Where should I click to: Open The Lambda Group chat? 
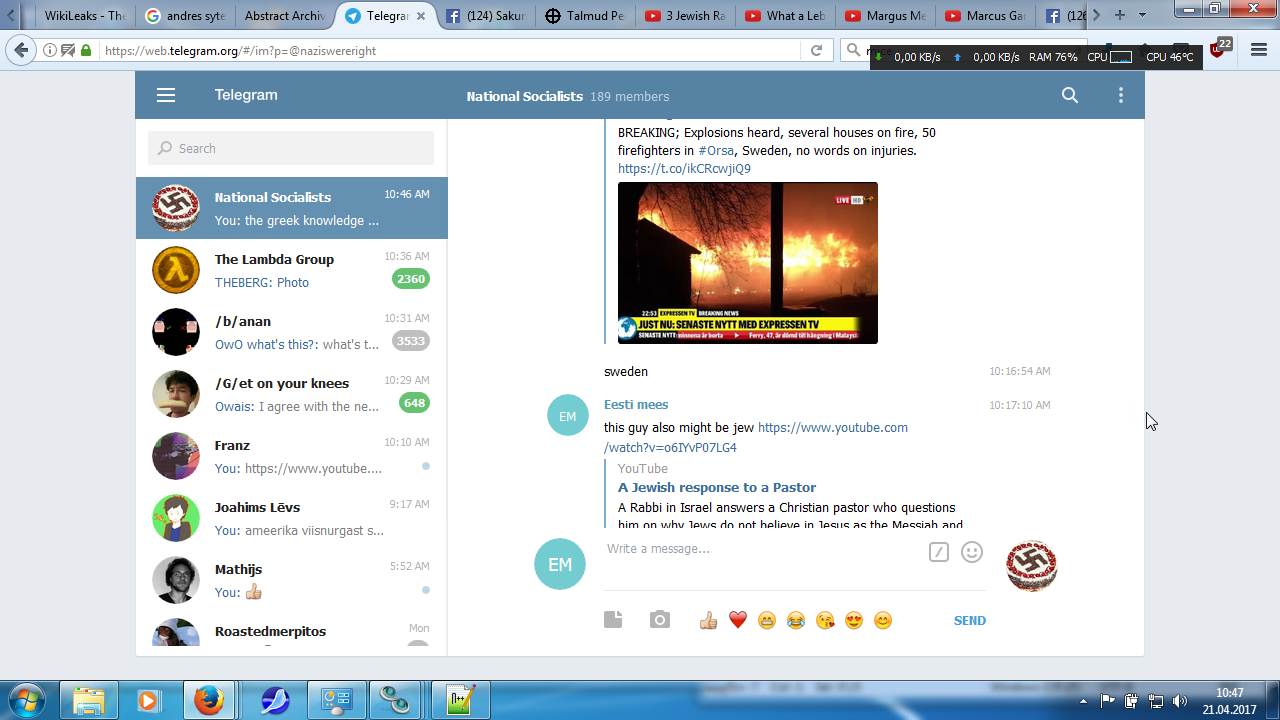tap(291, 270)
